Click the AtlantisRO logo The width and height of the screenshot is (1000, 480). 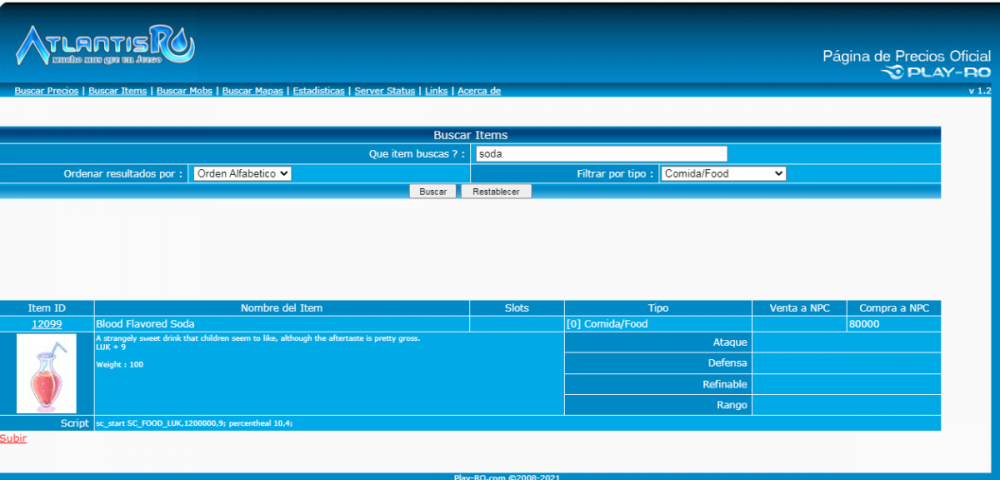(x=105, y=45)
